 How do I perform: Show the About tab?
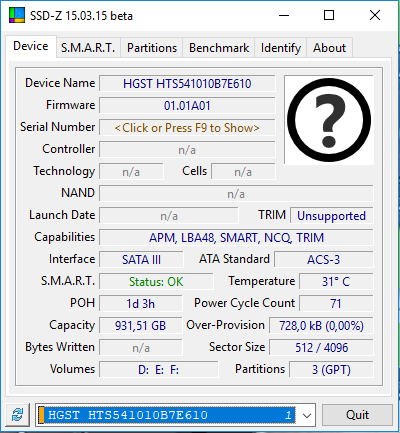click(329, 48)
